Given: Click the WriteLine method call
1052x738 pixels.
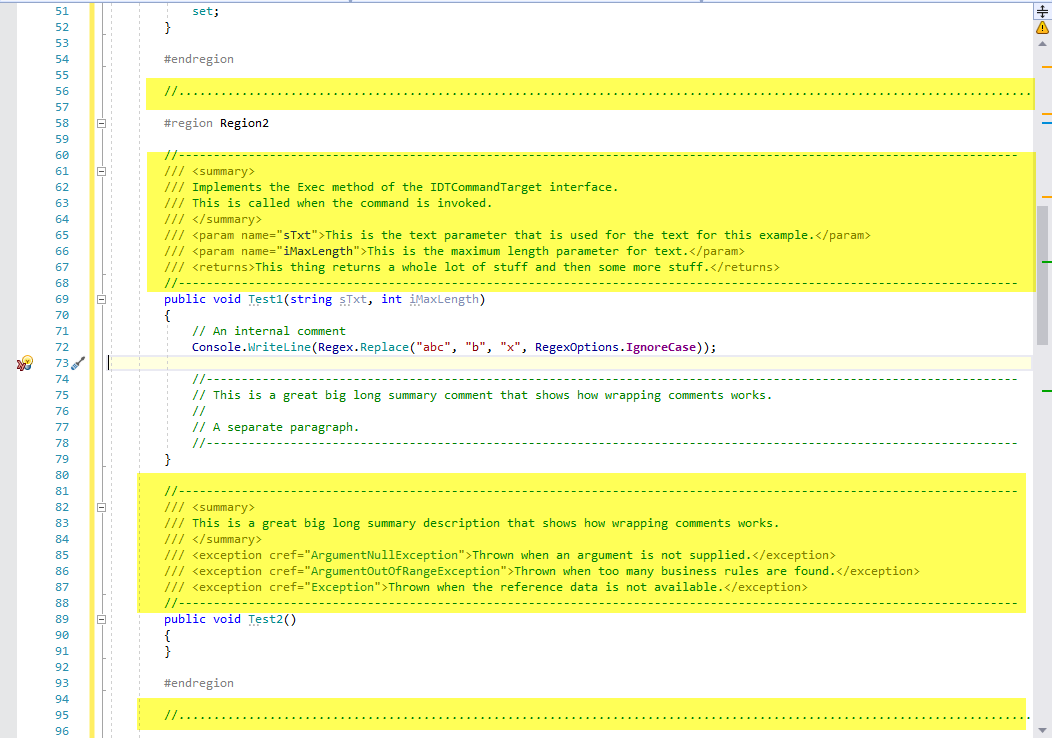Looking at the screenshot, I should click(280, 347).
